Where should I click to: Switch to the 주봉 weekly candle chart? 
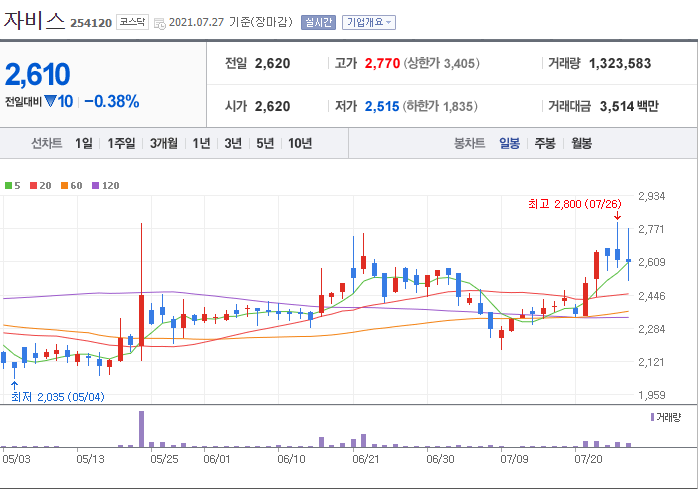[x=545, y=143]
